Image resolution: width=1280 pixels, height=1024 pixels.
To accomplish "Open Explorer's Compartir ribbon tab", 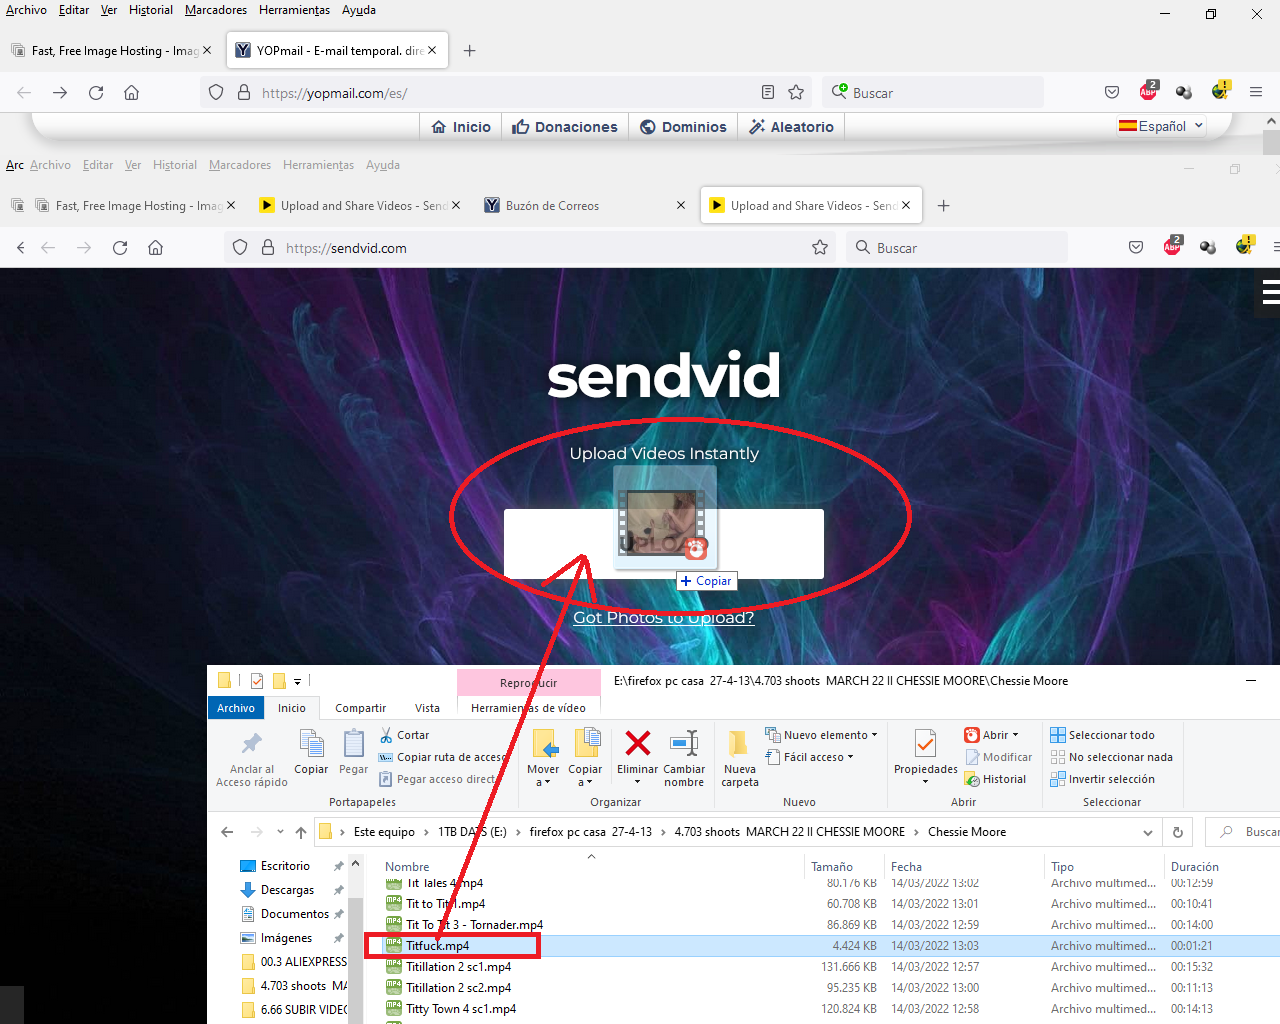I will coord(360,708).
